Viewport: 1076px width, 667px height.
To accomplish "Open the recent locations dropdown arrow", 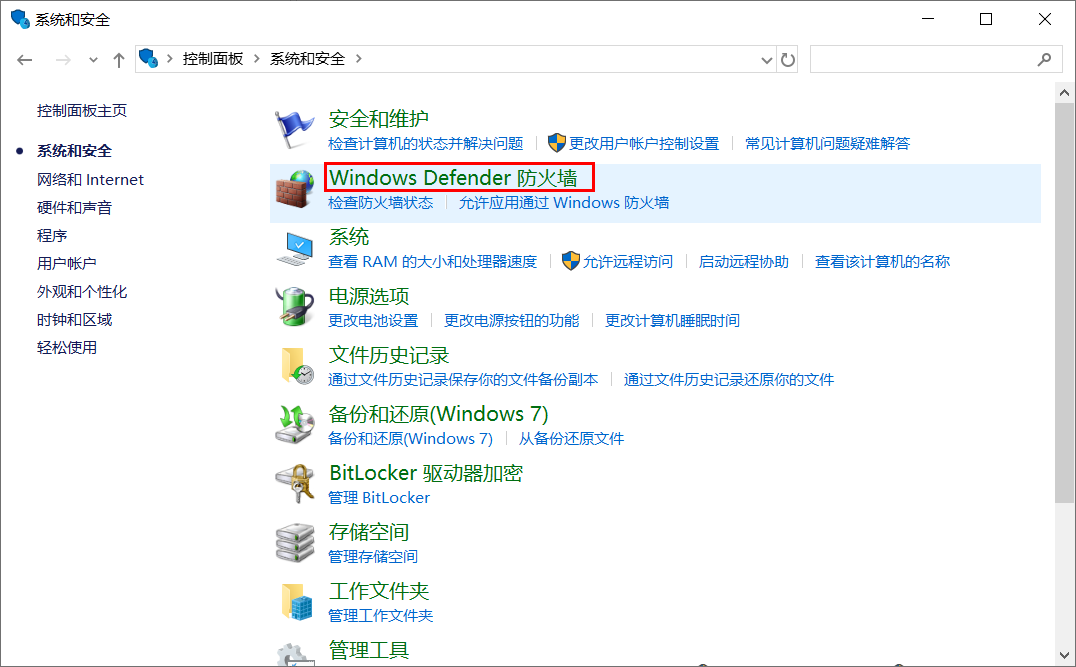I will click(93, 60).
